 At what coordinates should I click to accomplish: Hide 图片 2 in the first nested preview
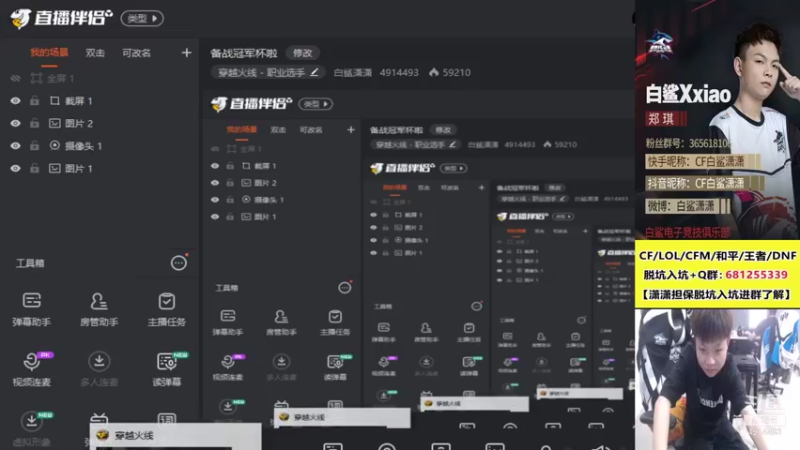coord(215,183)
